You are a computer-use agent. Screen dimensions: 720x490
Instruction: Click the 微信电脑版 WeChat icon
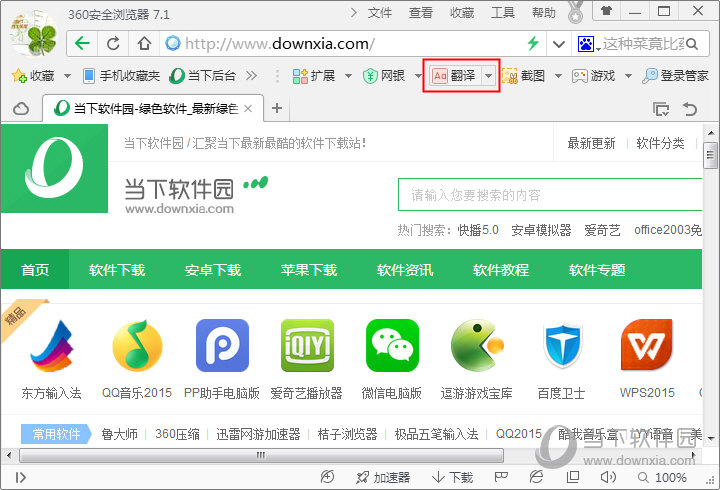(392, 345)
